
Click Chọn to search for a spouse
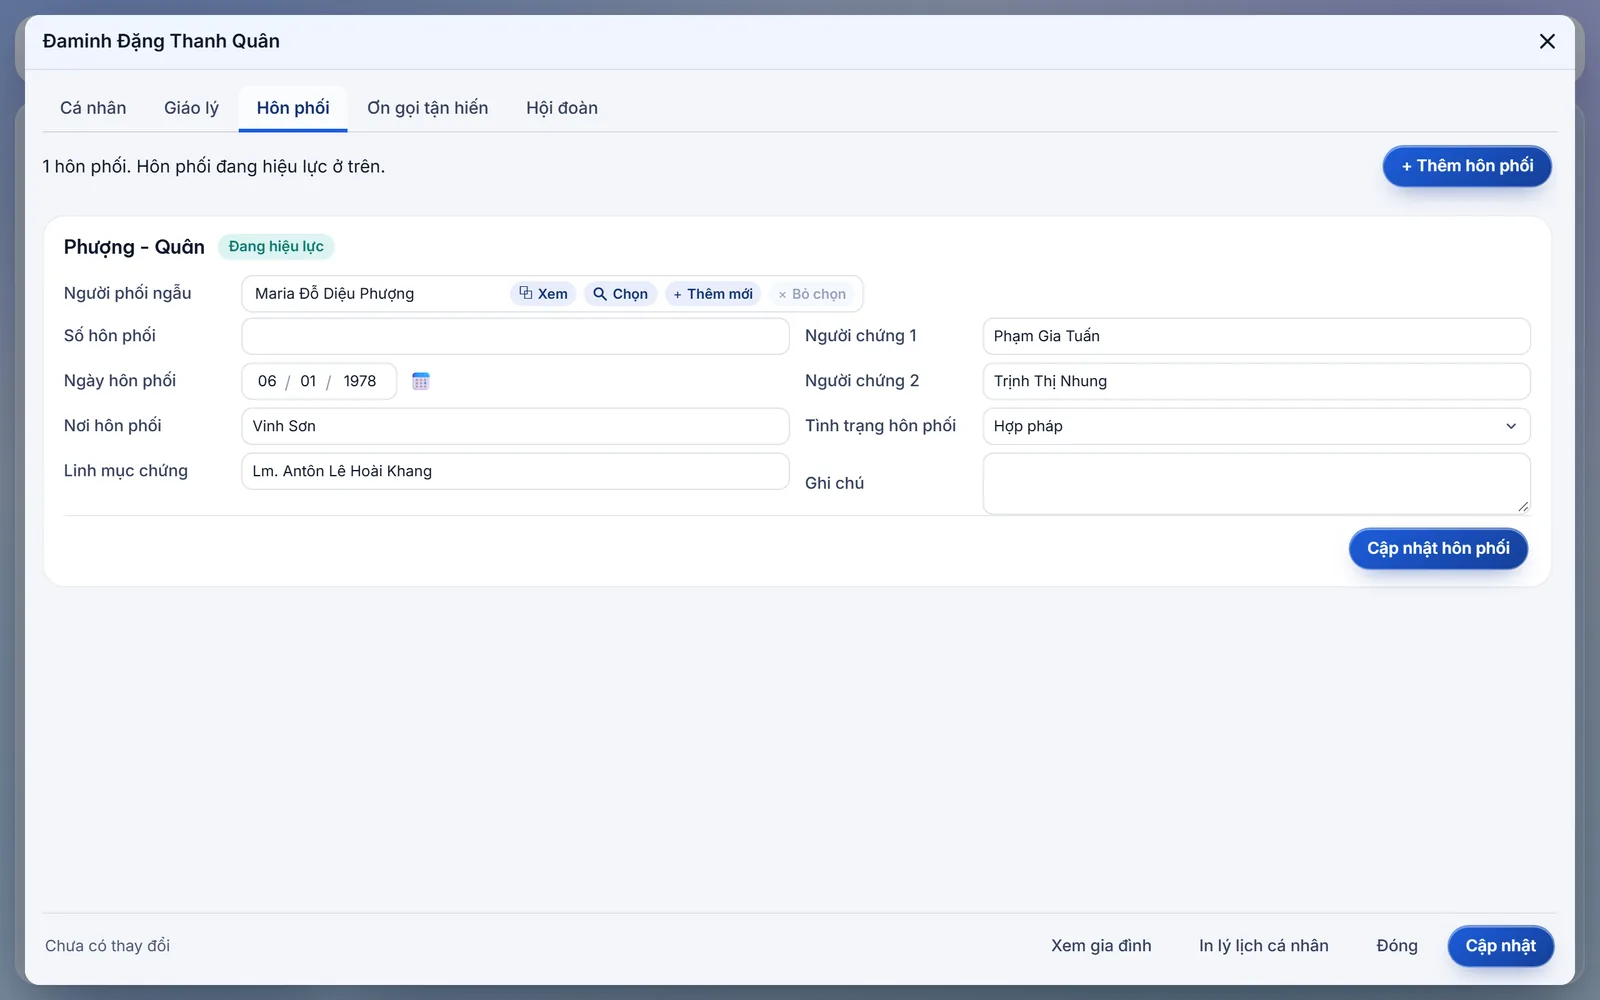[620, 294]
